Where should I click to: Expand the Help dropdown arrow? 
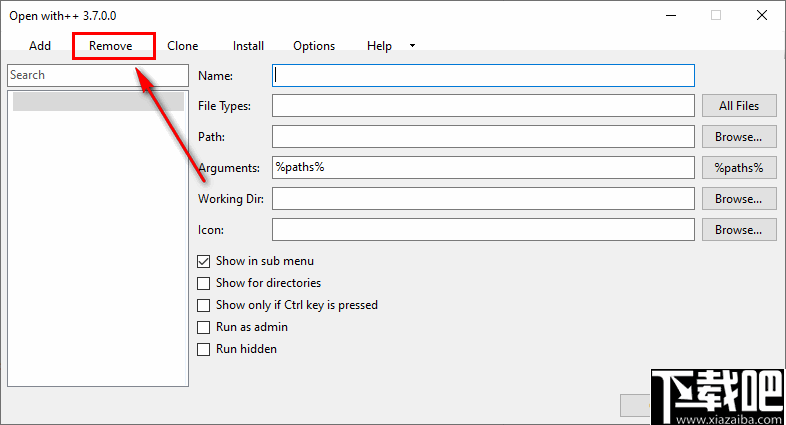[412, 46]
